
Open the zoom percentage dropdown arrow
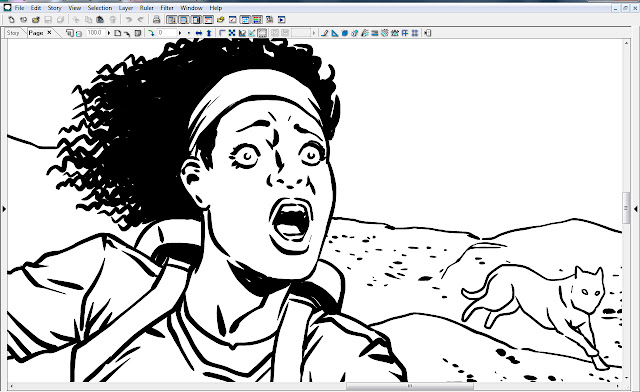click(109, 33)
